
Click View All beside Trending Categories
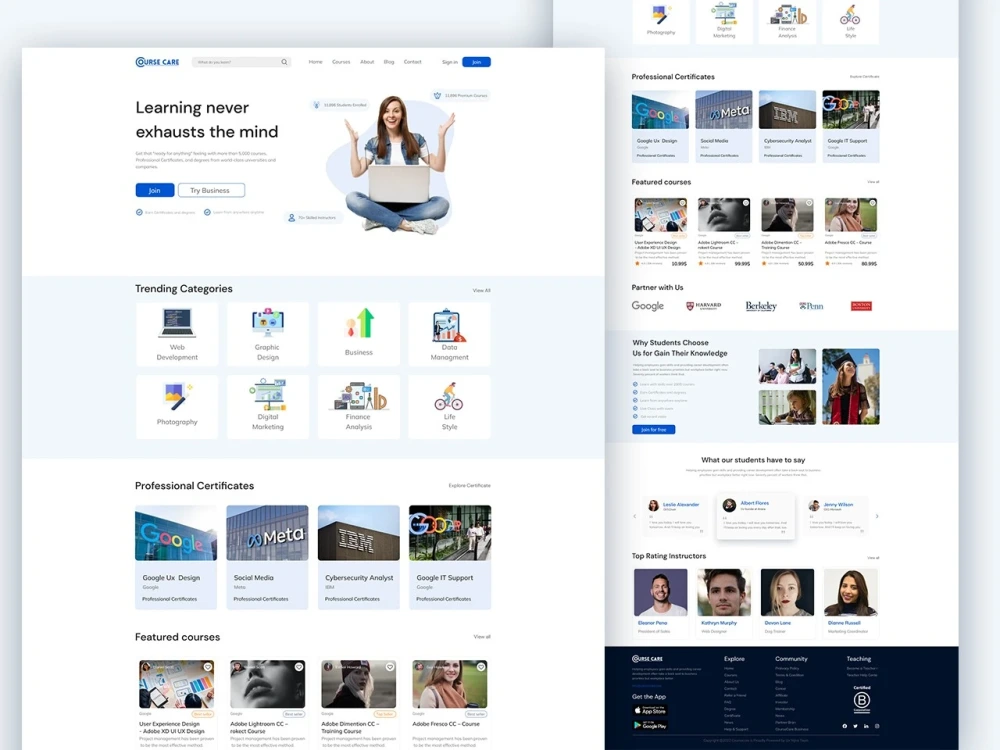click(x=482, y=290)
